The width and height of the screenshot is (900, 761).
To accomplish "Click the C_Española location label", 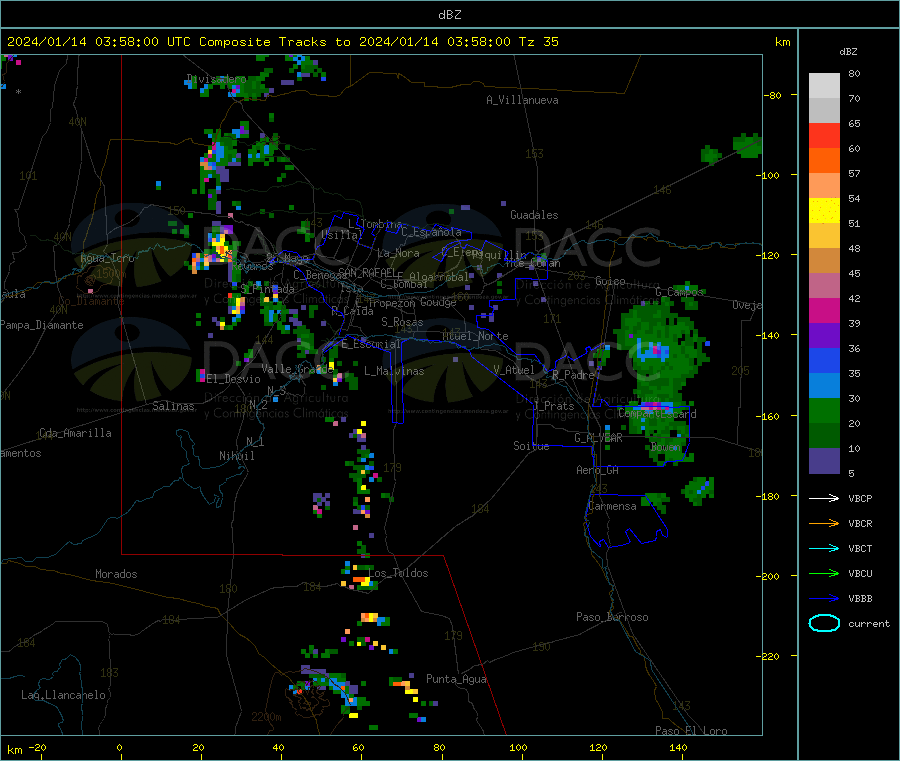I will tap(432, 232).
